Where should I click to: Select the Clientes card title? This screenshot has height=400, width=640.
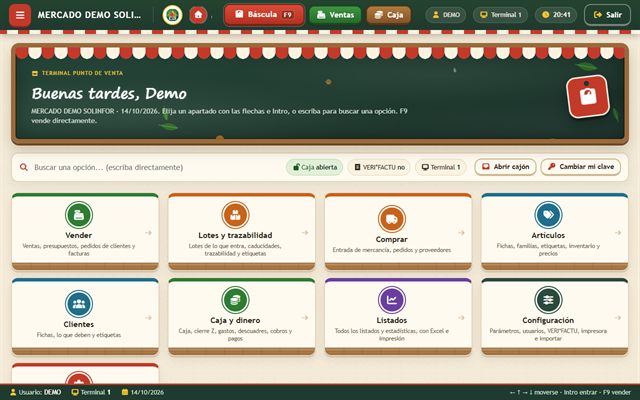coord(79,324)
